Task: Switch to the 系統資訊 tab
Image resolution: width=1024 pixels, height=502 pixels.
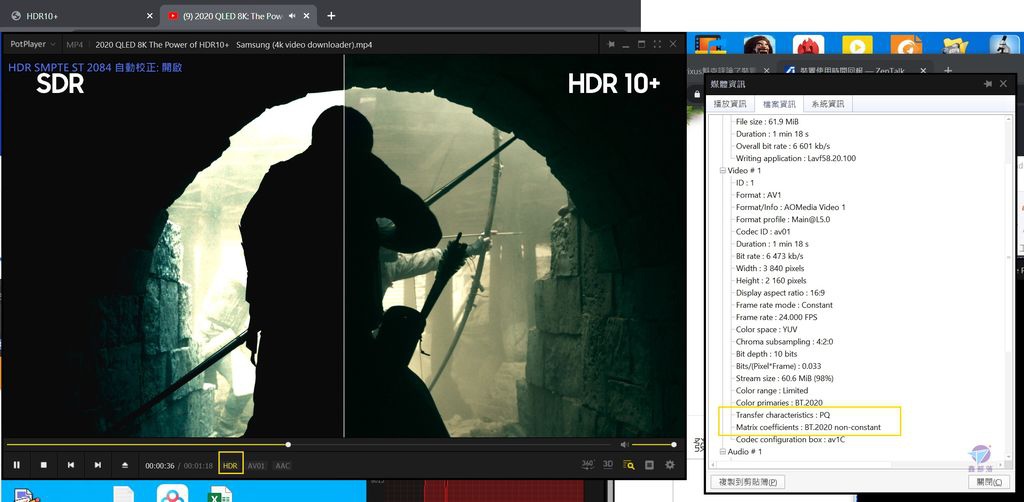Action: (827, 104)
